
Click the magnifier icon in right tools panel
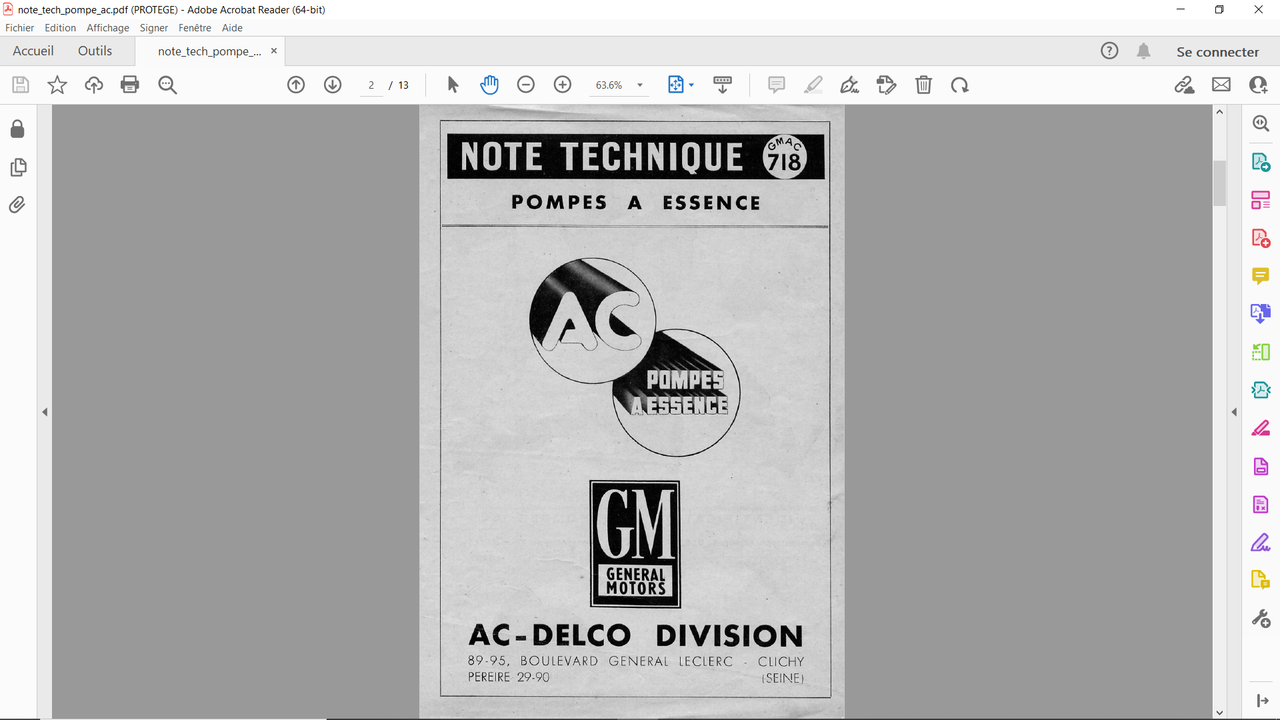pyautogui.click(x=1260, y=124)
